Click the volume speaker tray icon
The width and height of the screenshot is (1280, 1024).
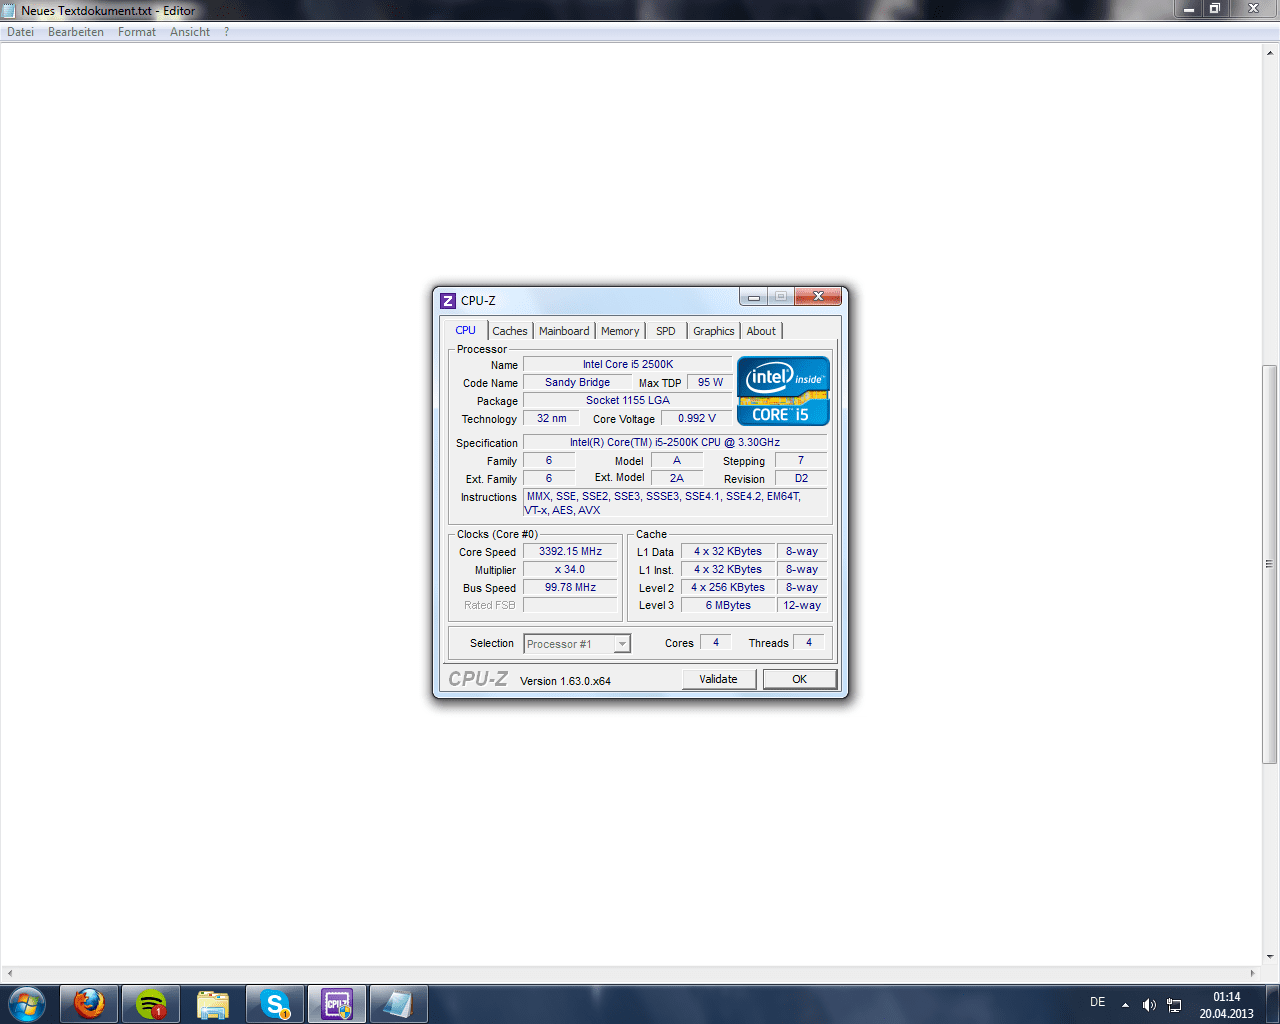(1149, 1005)
